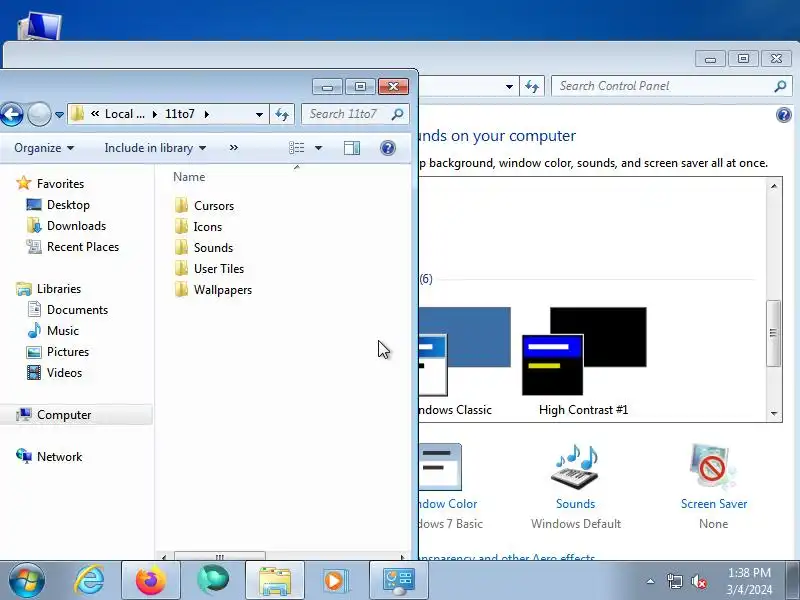Select Network in the navigation pane

pos(49,457)
